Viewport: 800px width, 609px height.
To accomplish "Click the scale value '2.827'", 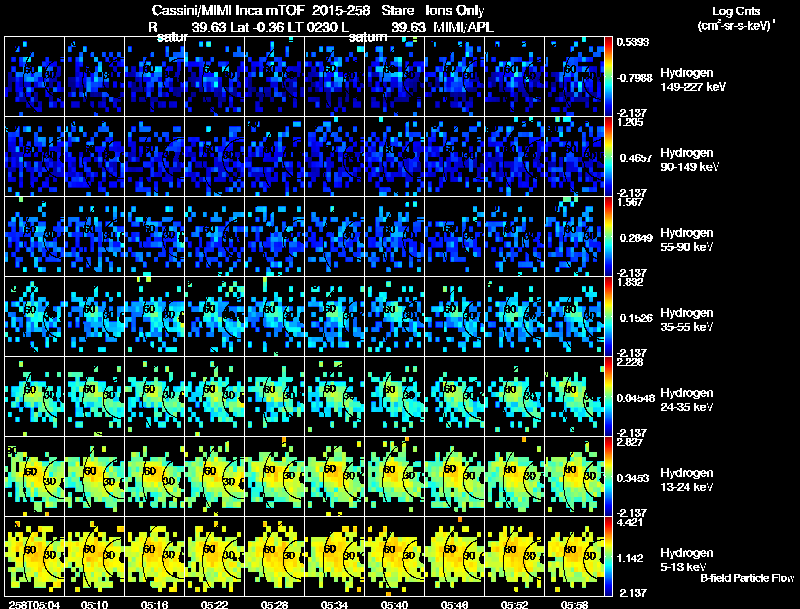I will pyautogui.click(x=630, y=442).
